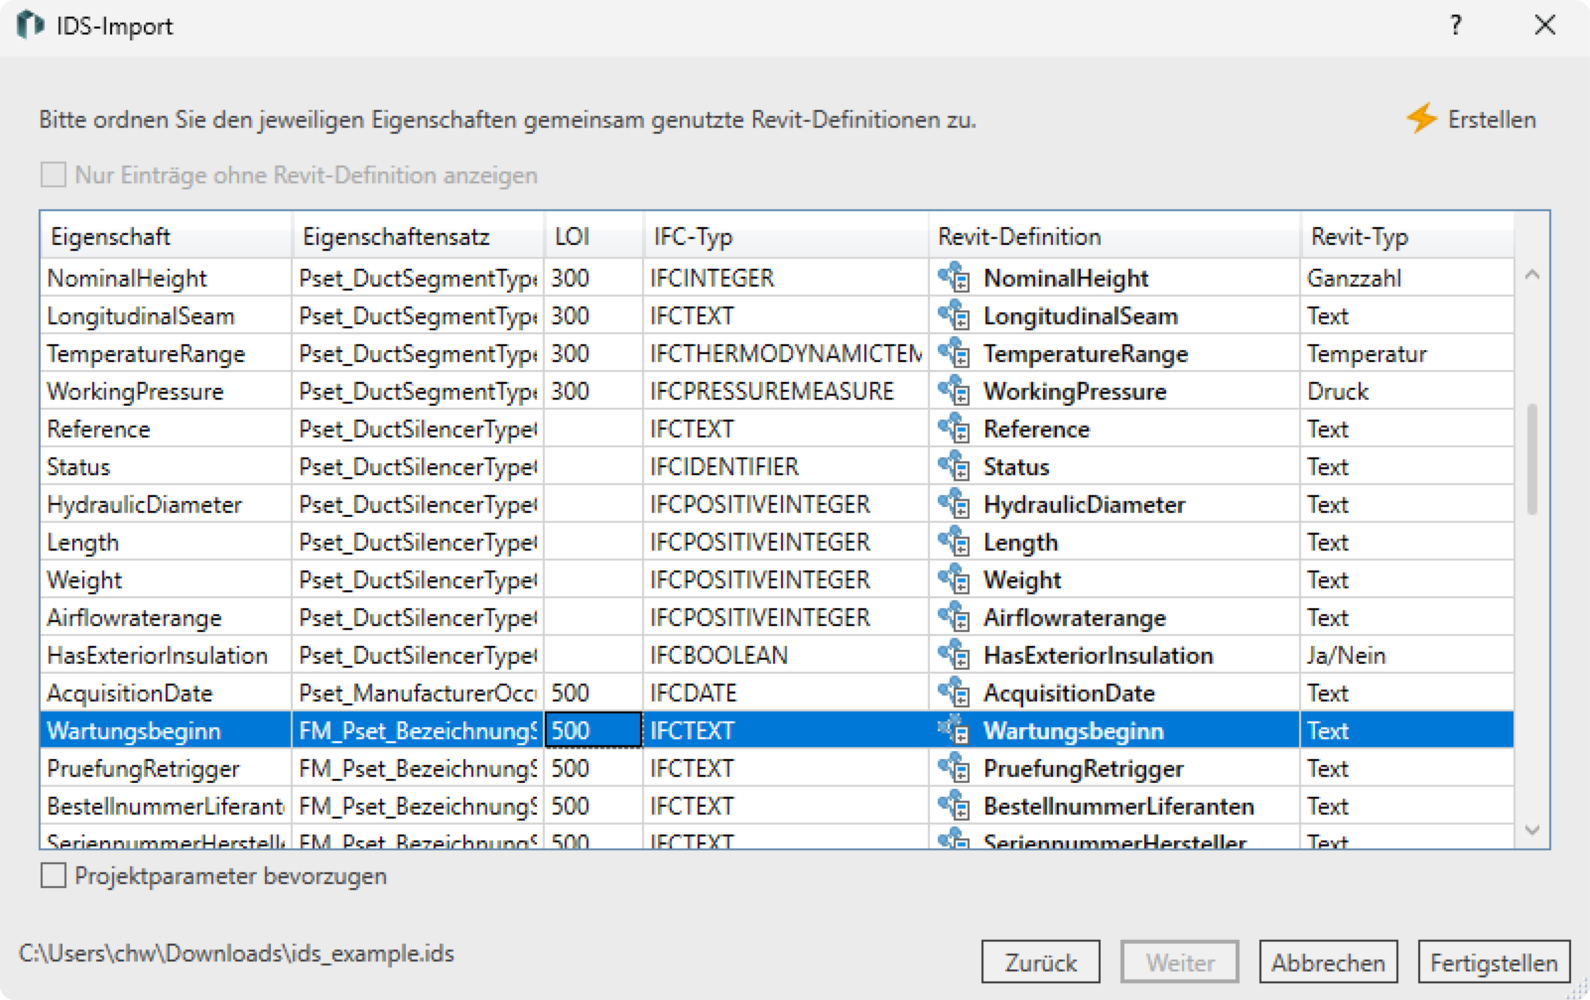Click the Zurück button
1590x1000 pixels.
1041,962
